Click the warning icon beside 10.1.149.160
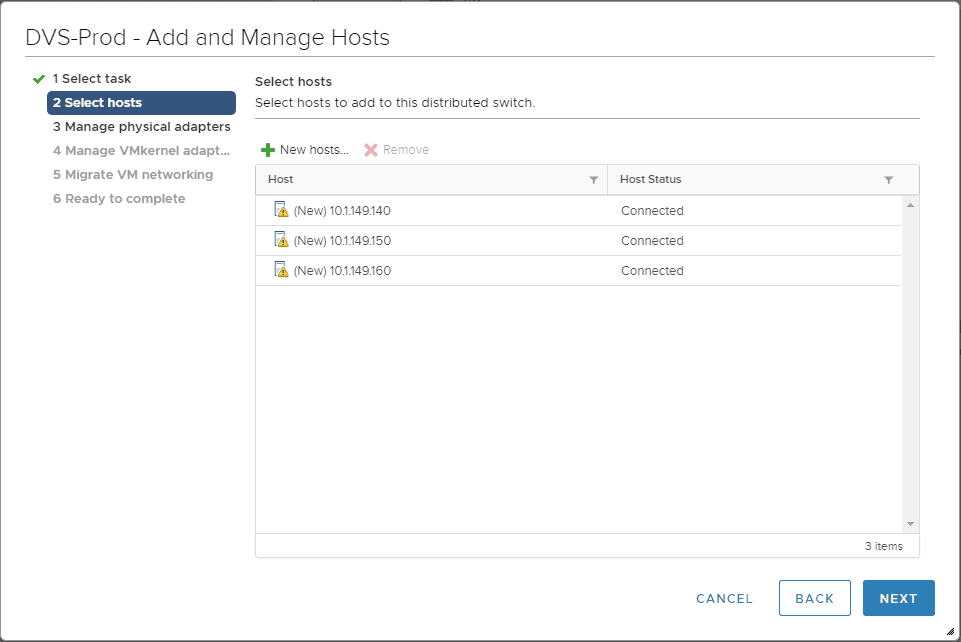 [281, 270]
